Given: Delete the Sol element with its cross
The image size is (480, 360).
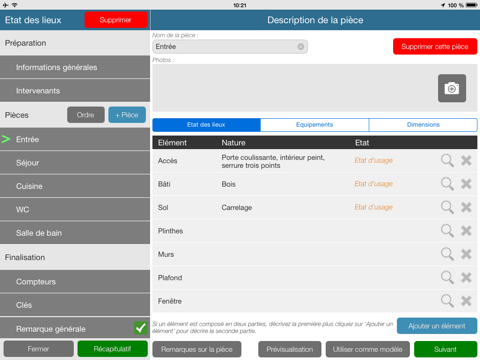Looking at the screenshot, I should pyautogui.click(x=466, y=207).
